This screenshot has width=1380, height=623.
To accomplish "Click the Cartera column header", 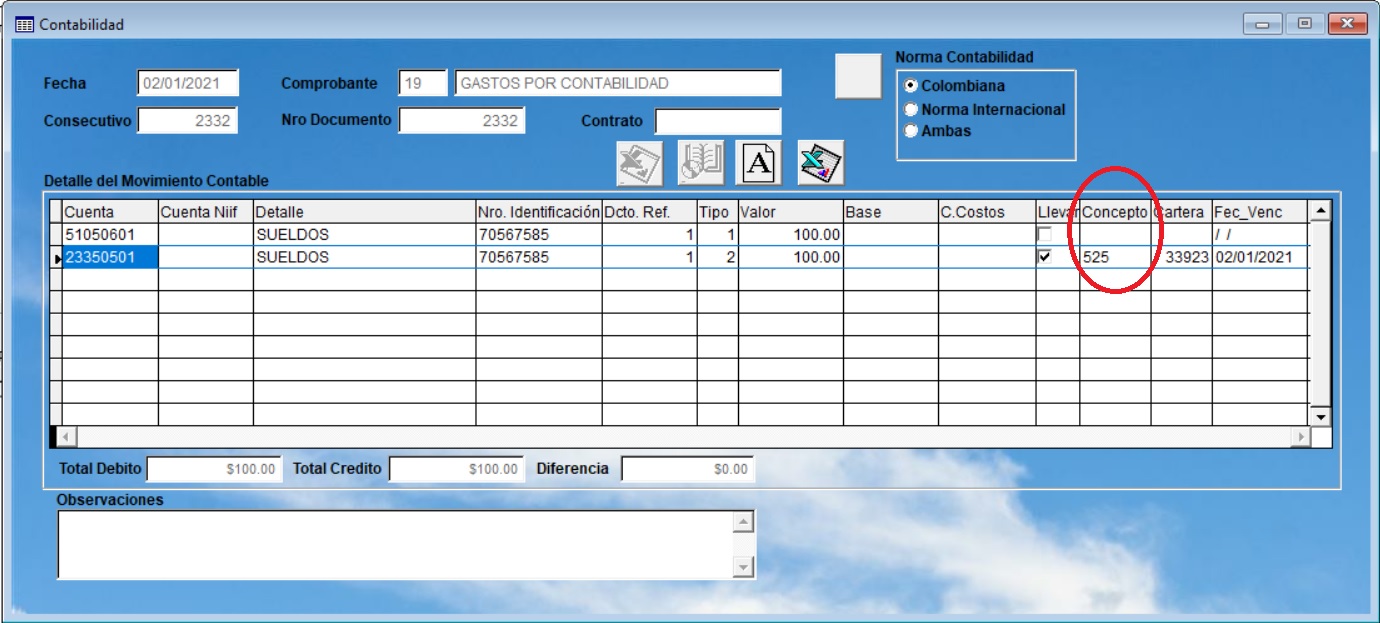I will coord(1181,212).
